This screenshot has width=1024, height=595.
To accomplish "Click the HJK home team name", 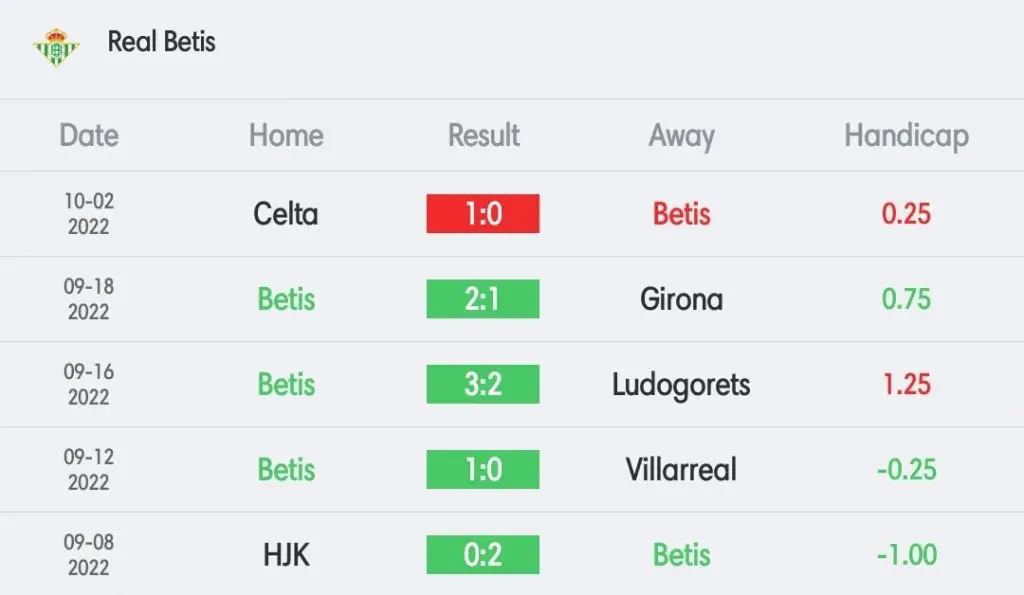I will [x=286, y=555].
